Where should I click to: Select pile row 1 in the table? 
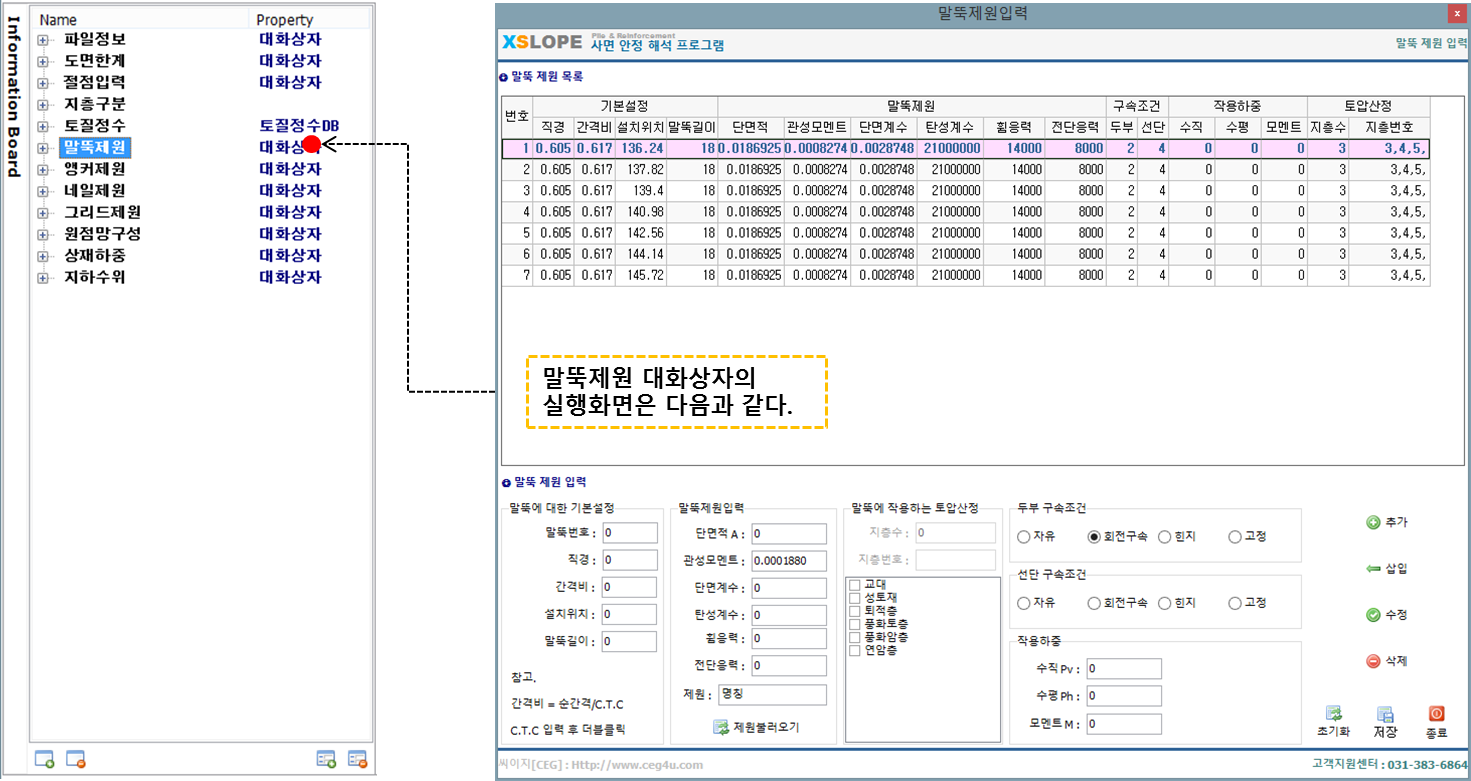coord(966,148)
